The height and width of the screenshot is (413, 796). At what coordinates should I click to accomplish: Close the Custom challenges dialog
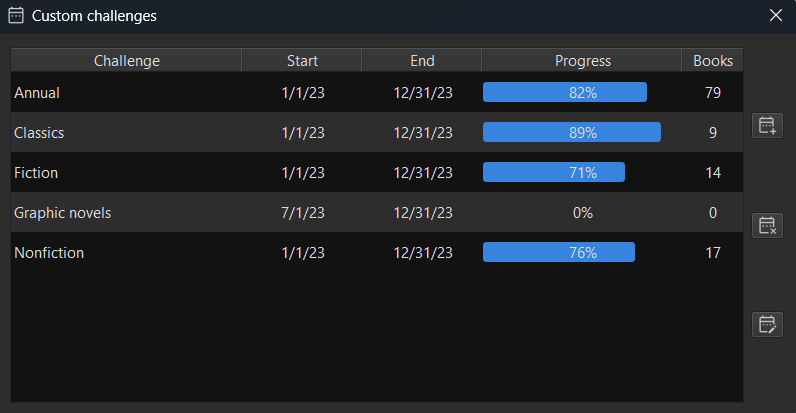(x=776, y=16)
